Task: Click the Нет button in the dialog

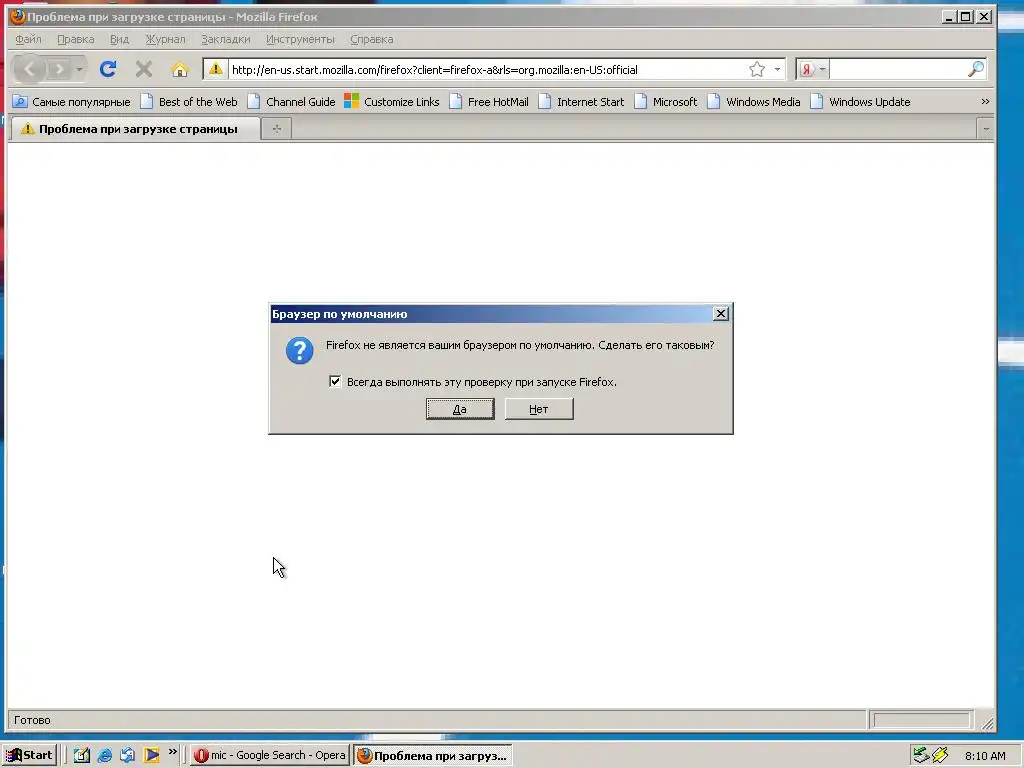Action: tap(539, 409)
